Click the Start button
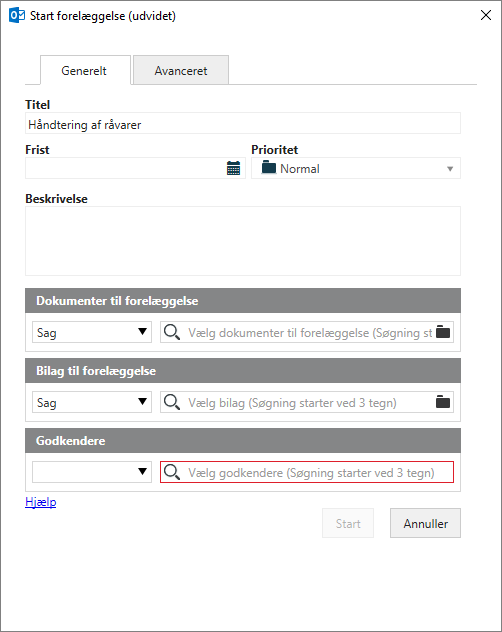Screen dimensions: 502x632 pyautogui.click(x=348, y=523)
